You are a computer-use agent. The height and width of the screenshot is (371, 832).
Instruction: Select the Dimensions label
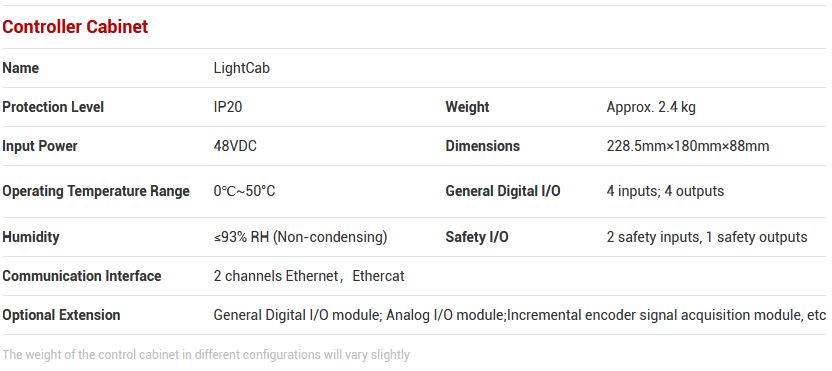[x=483, y=146]
